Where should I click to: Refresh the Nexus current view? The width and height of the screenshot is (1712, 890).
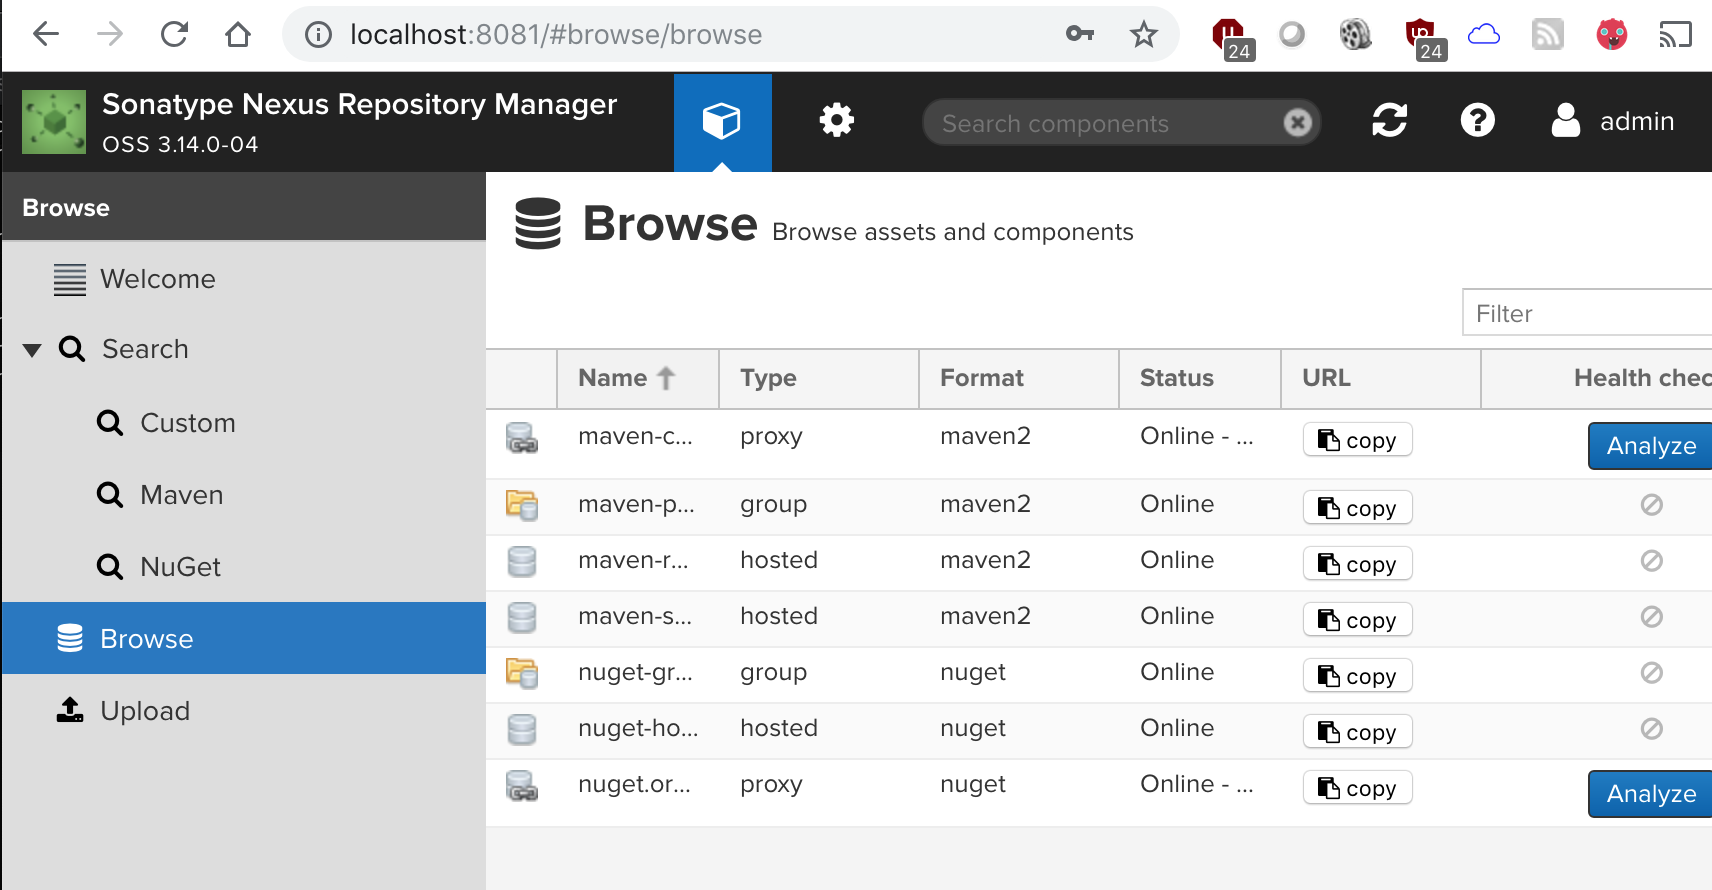tap(1390, 121)
